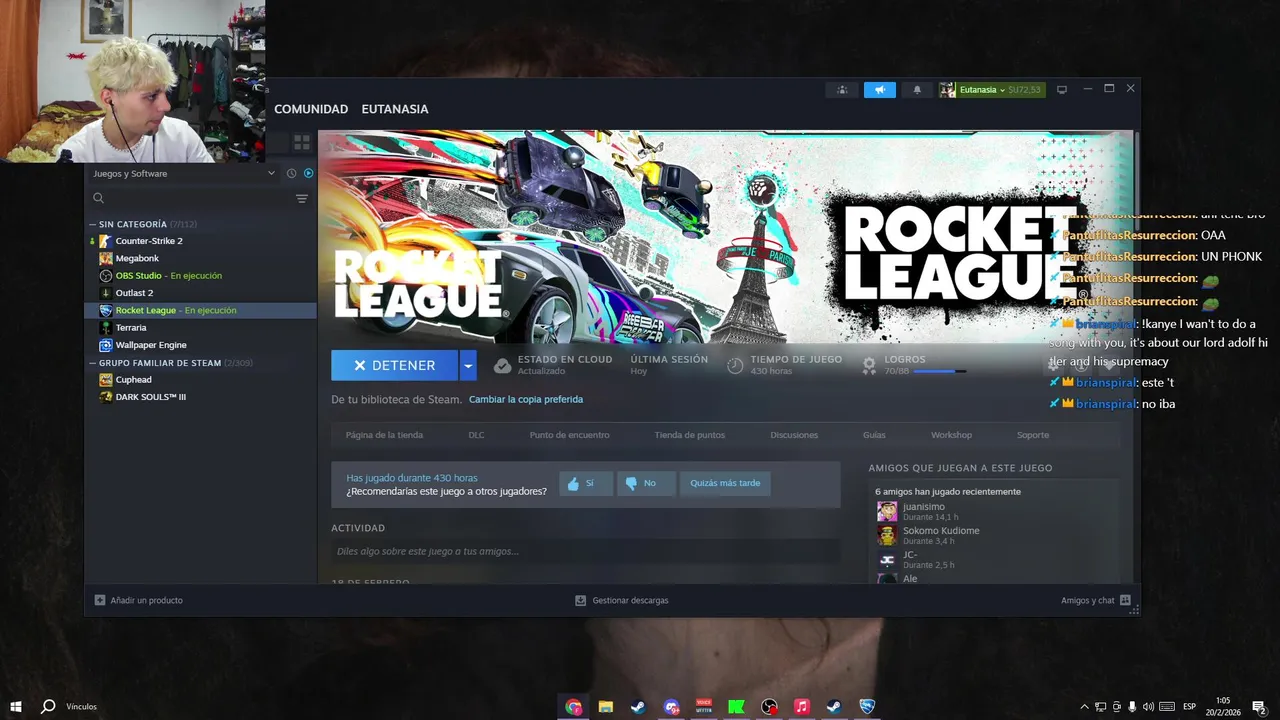The width and height of the screenshot is (1280, 720).
Task: Open advanced library filters icon
Action: click(301, 198)
